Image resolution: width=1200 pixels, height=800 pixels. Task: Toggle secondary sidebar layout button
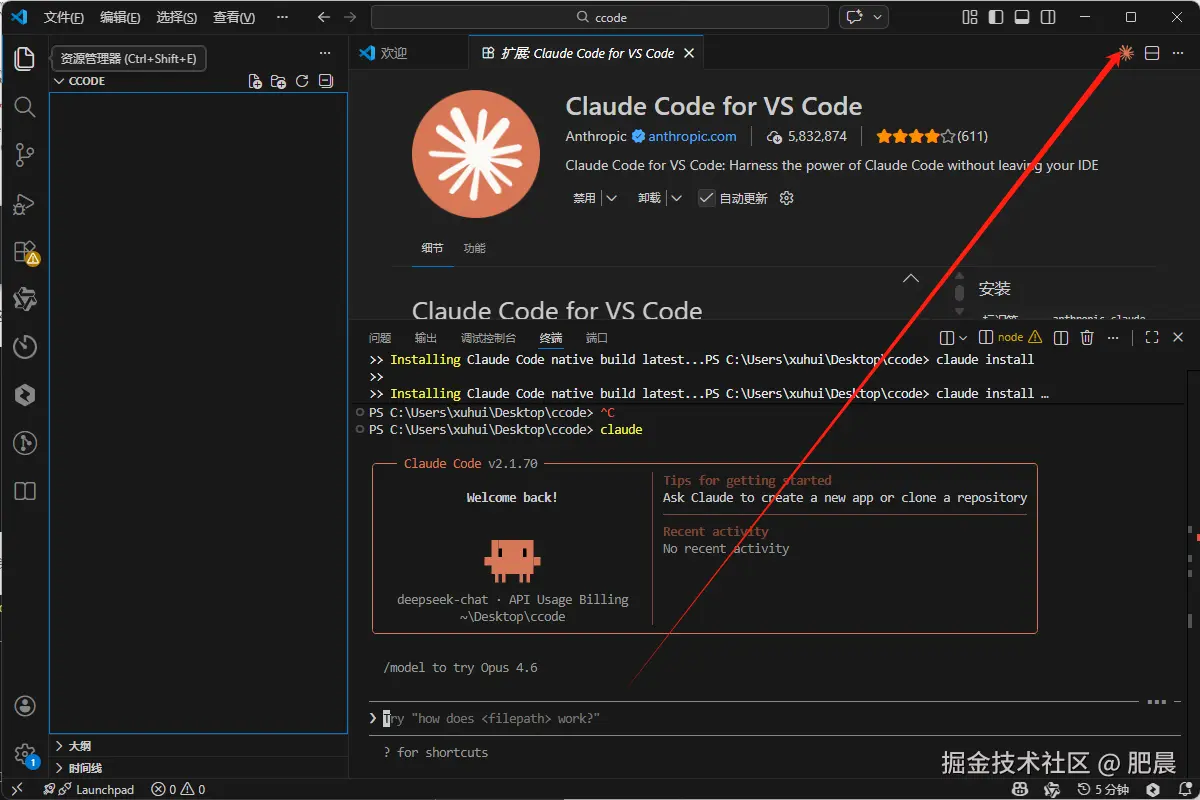pyautogui.click(x=1048, y=17)
